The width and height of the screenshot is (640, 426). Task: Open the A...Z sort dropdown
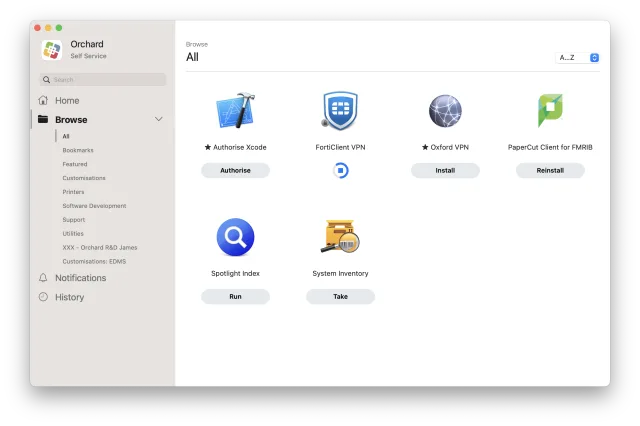577,58
